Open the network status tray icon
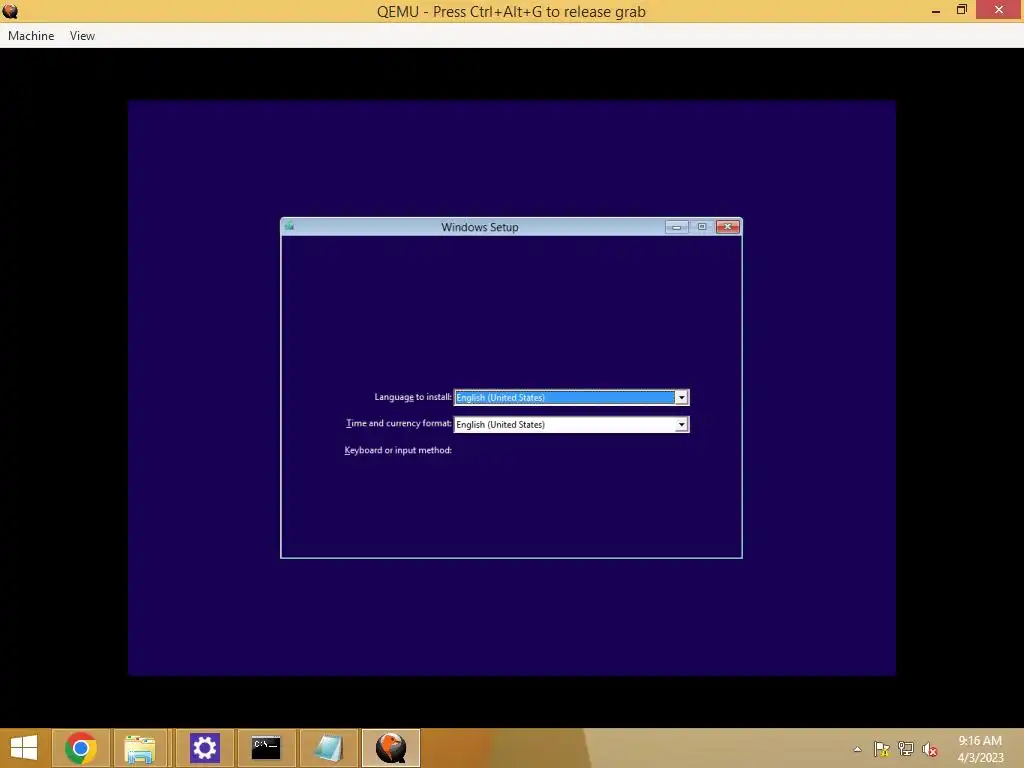The image size is (1024, 768). [x=906, y=749]
